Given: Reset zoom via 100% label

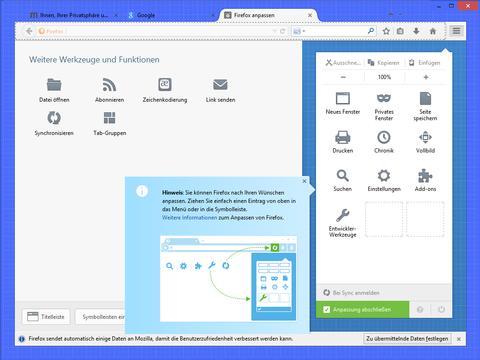Looking at the screenshot, I should (x=384, y=77).
